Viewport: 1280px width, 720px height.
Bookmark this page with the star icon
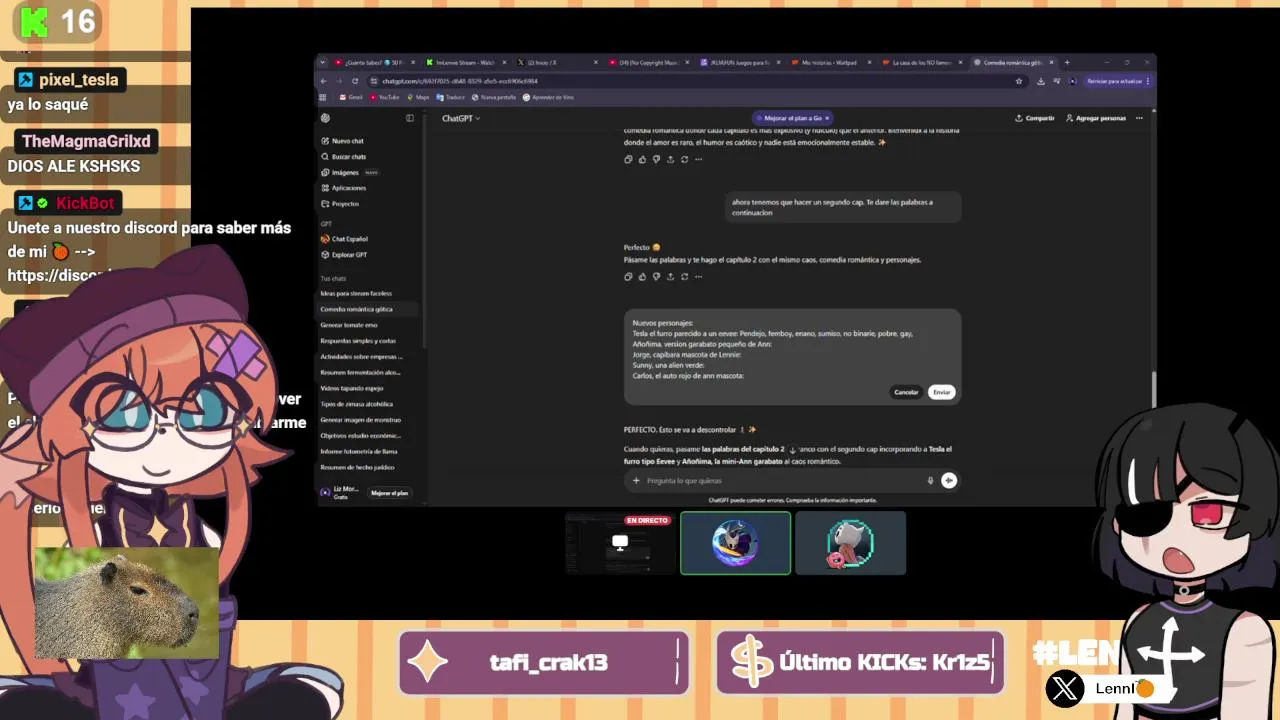point(1019,81)
